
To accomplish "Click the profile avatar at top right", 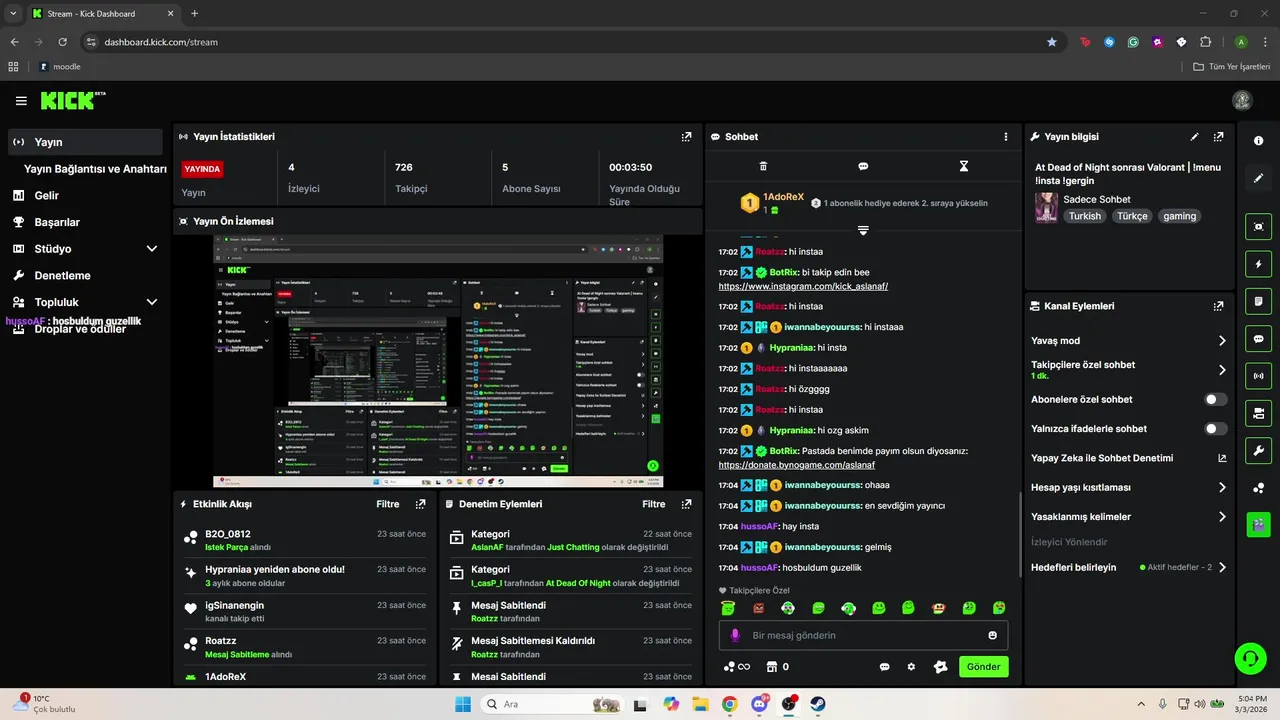I will [x=1242, y=101].
